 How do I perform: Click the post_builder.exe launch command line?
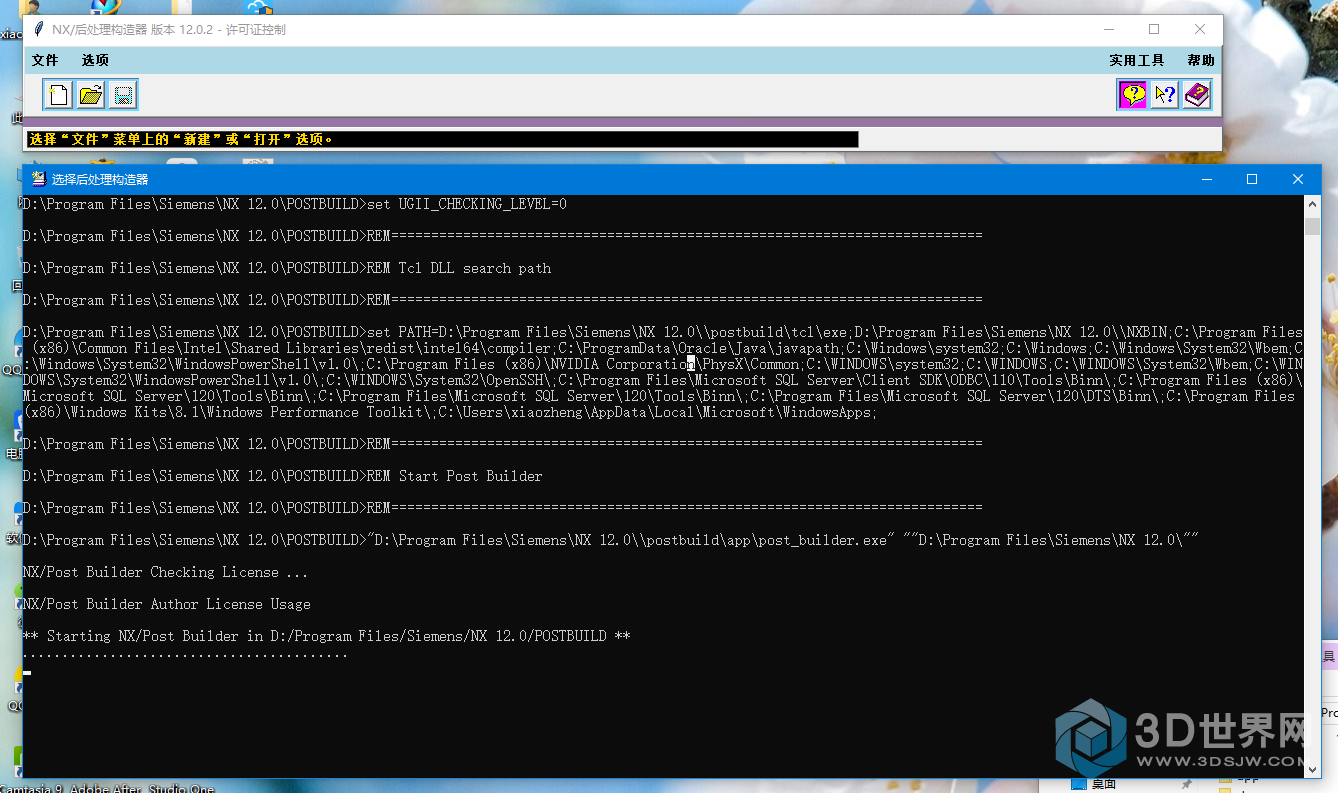click(x=611, y=540)
